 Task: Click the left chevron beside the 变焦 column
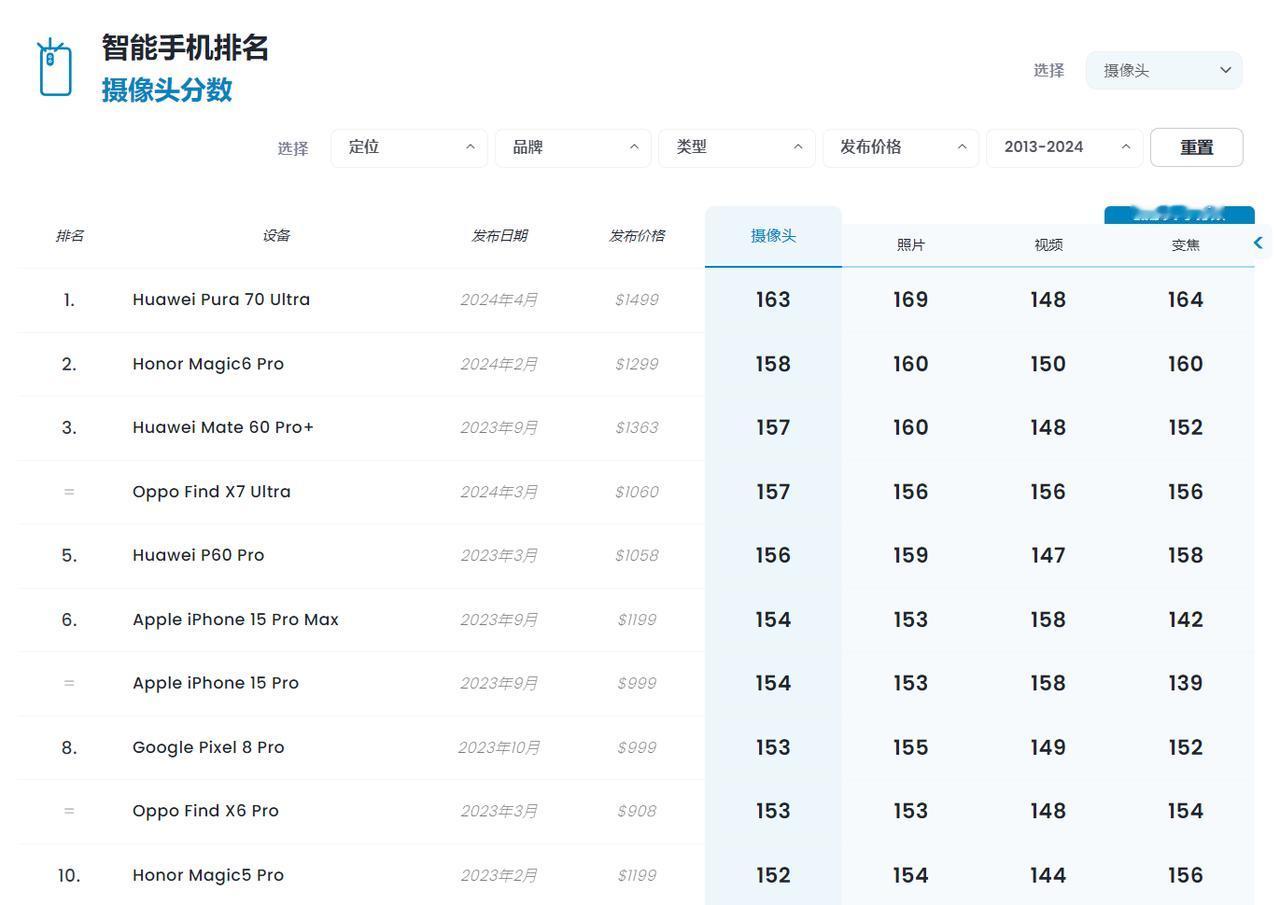[x=1258, y=242]
